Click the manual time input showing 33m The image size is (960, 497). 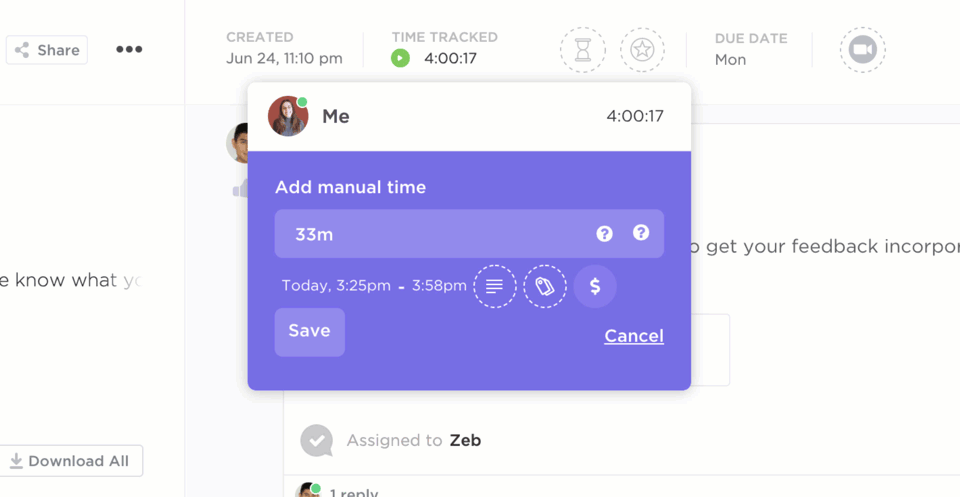pyautogui.click(x=430, y=234)
